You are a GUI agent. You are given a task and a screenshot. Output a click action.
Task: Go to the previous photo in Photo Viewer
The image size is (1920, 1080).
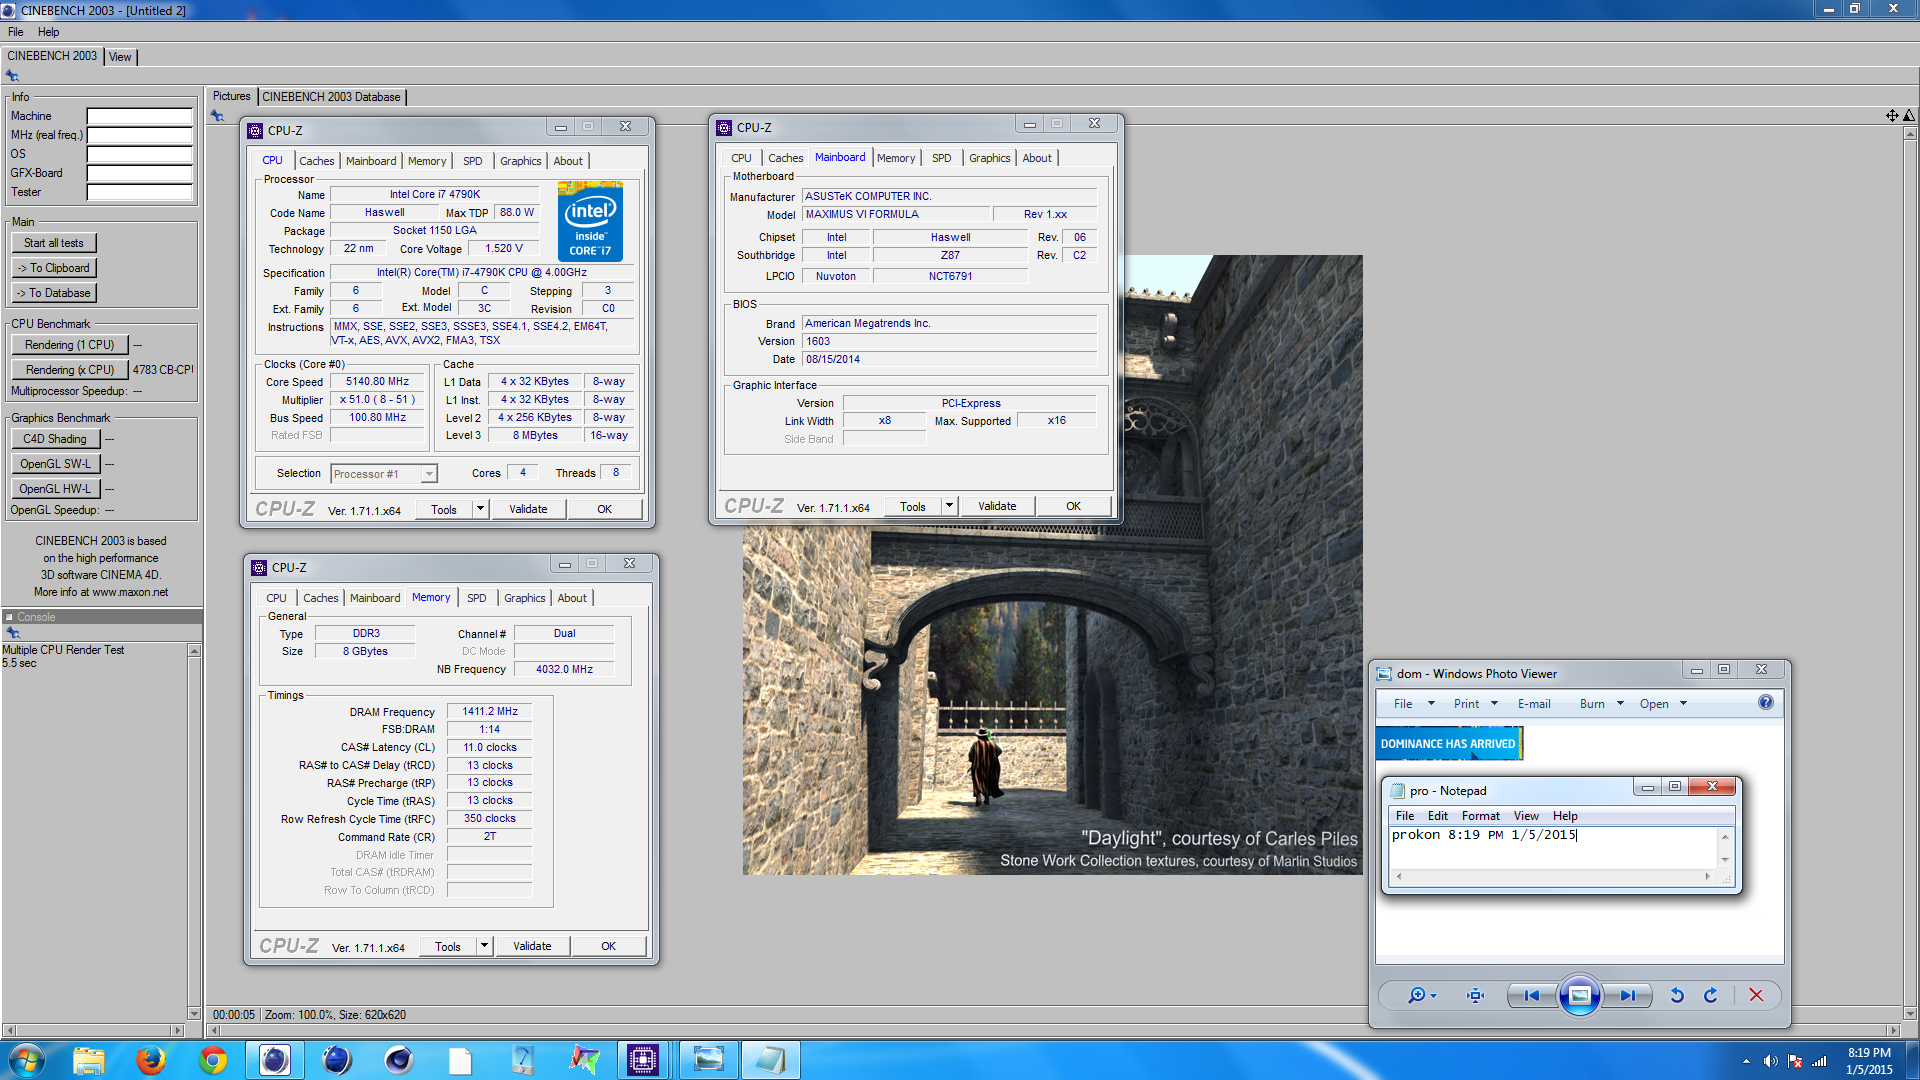tap(1531, 995)
